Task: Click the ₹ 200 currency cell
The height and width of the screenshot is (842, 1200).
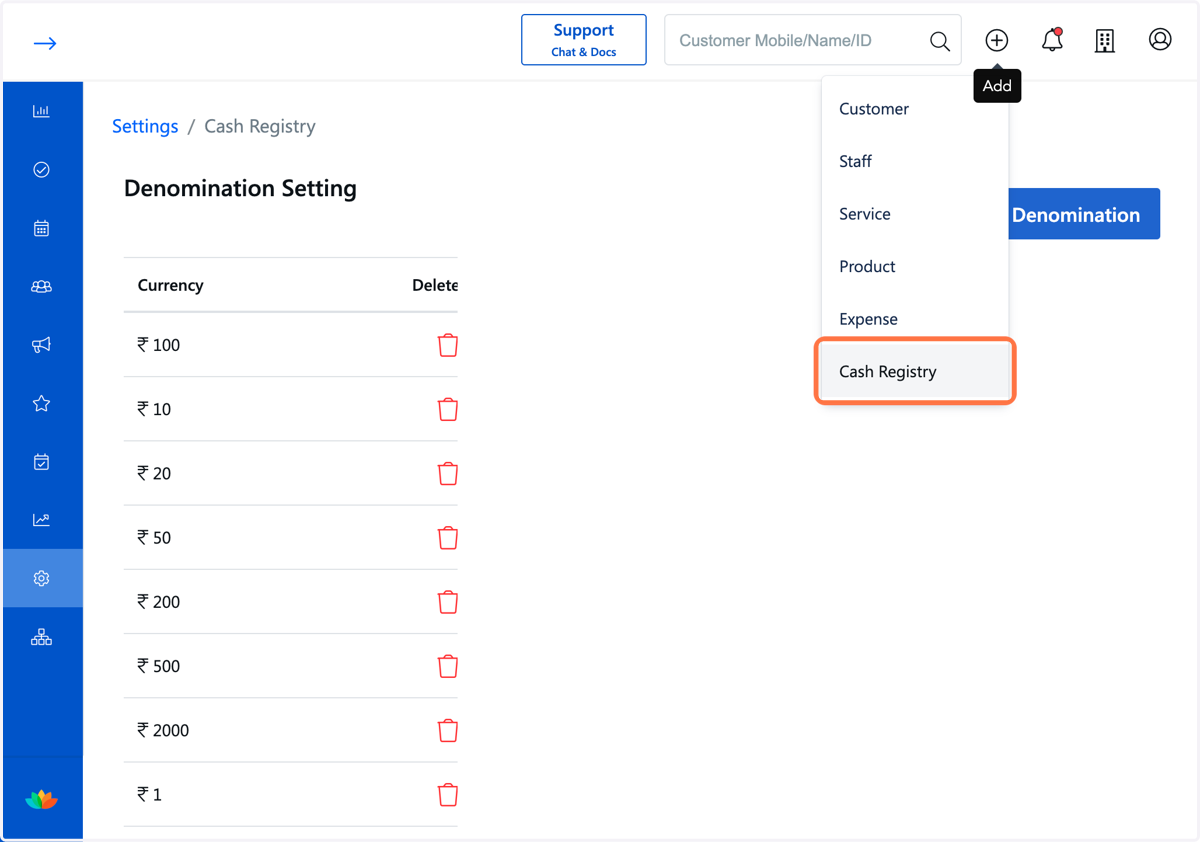Action: (x=159, y=602)
